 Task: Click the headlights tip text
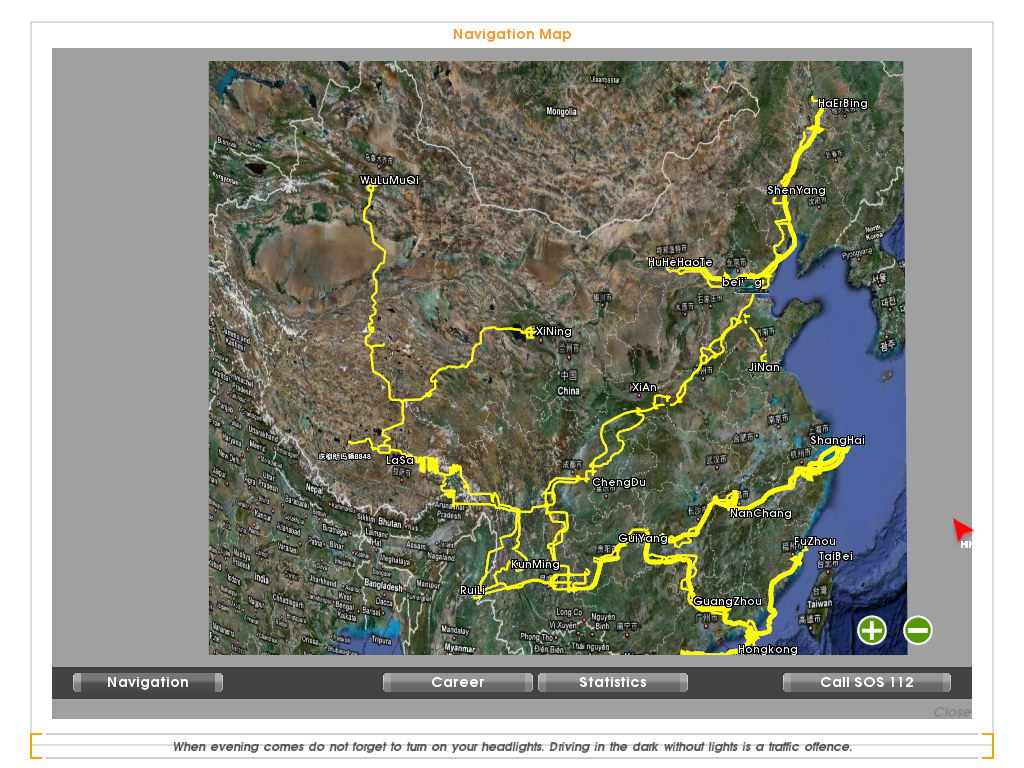coord(512,746)
